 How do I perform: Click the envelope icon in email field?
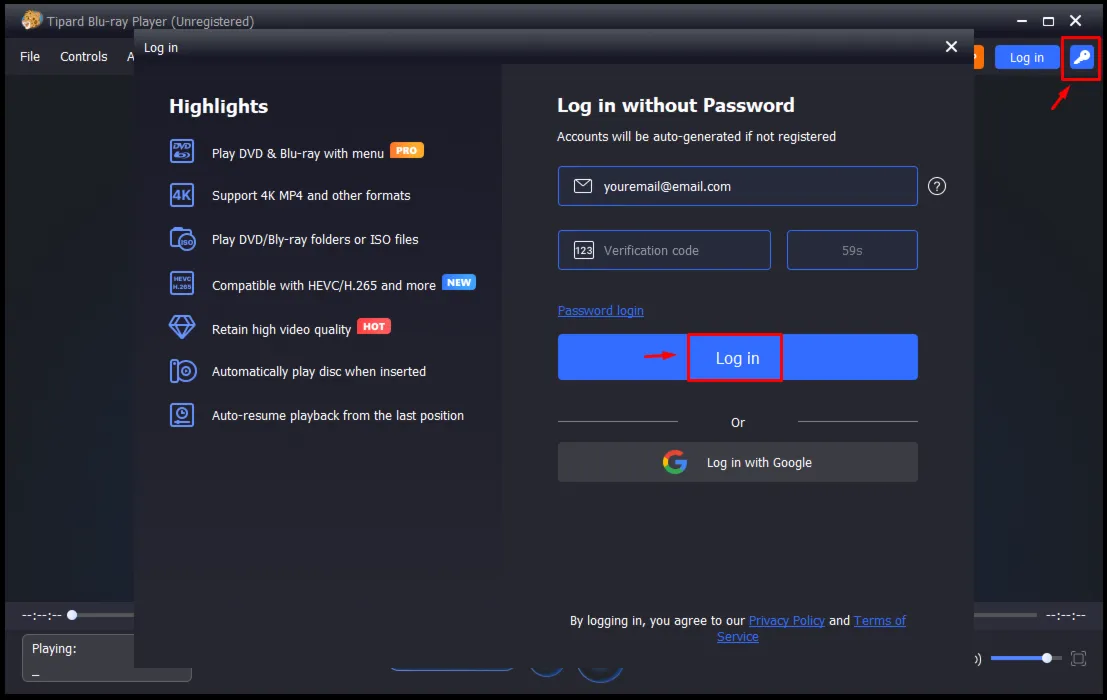pos(582,186)
